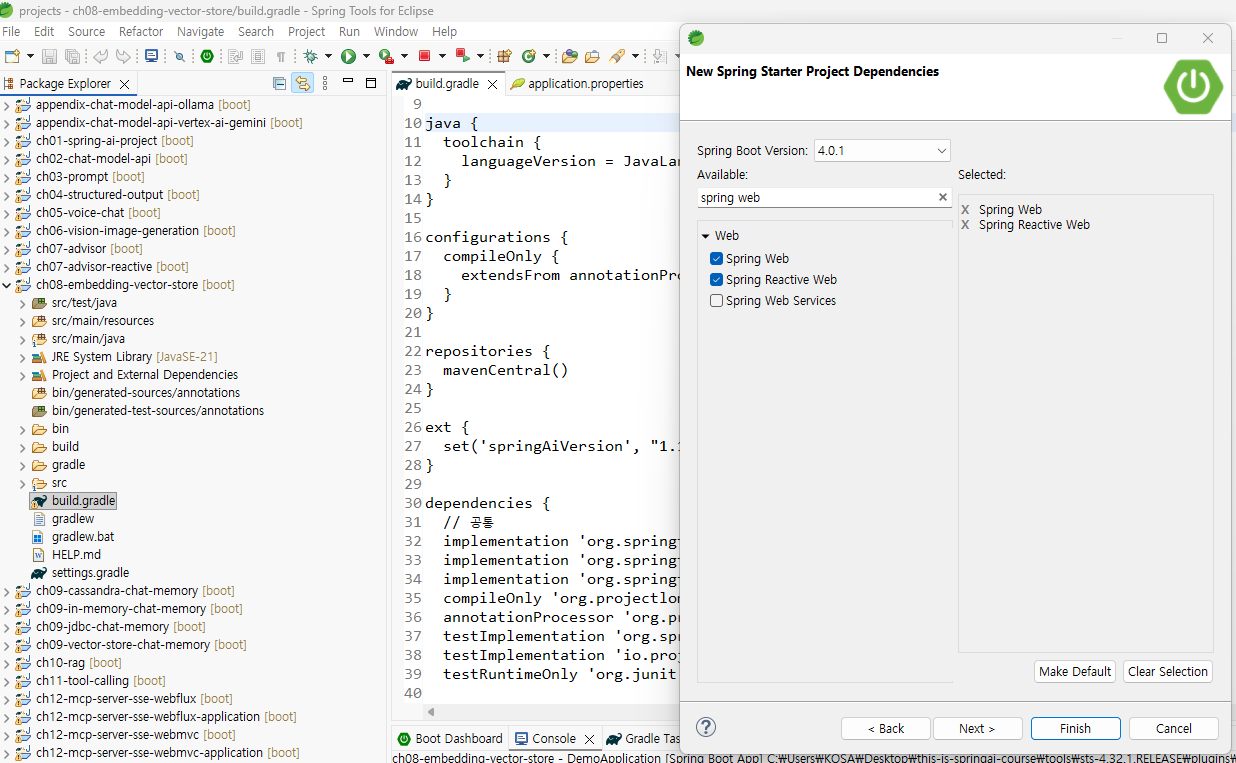This screenshot has height=763, width=1236.
Task: Expand the src/main/resources folder
Action: coord(23,321)
